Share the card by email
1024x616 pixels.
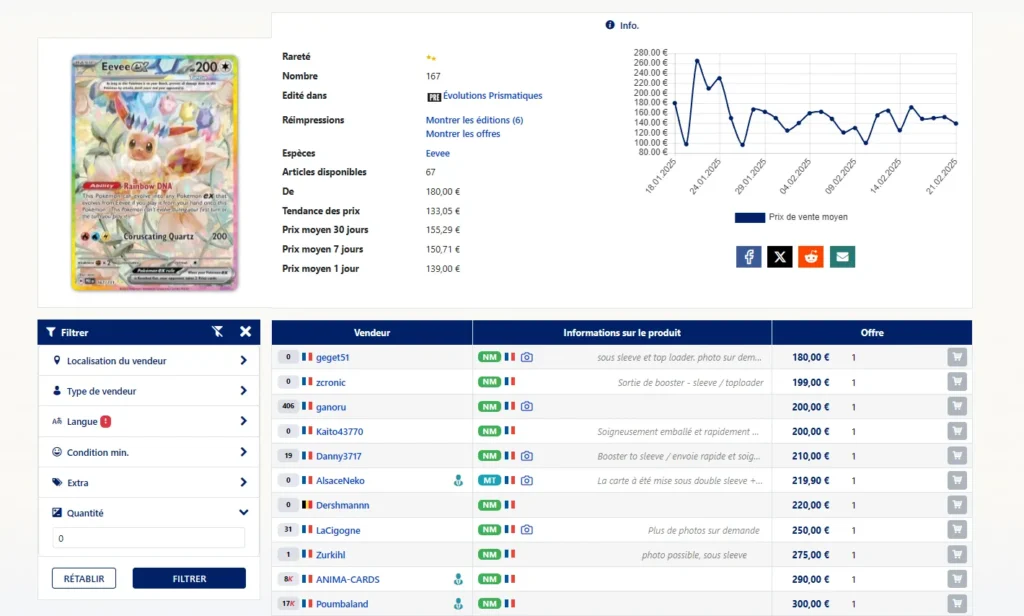pos(842,257)
